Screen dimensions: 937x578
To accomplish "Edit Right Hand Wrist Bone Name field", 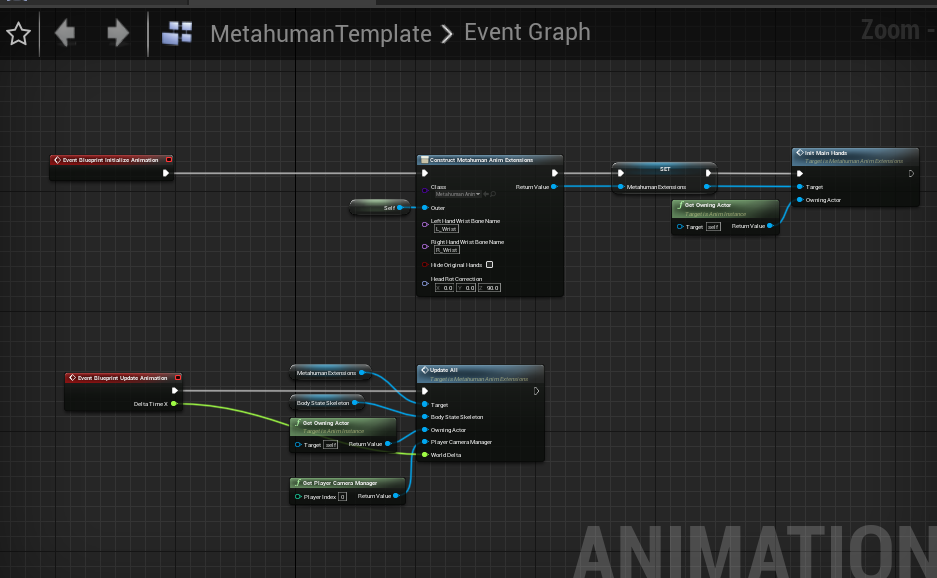I will pyautogui.click(x=446, y=250).
